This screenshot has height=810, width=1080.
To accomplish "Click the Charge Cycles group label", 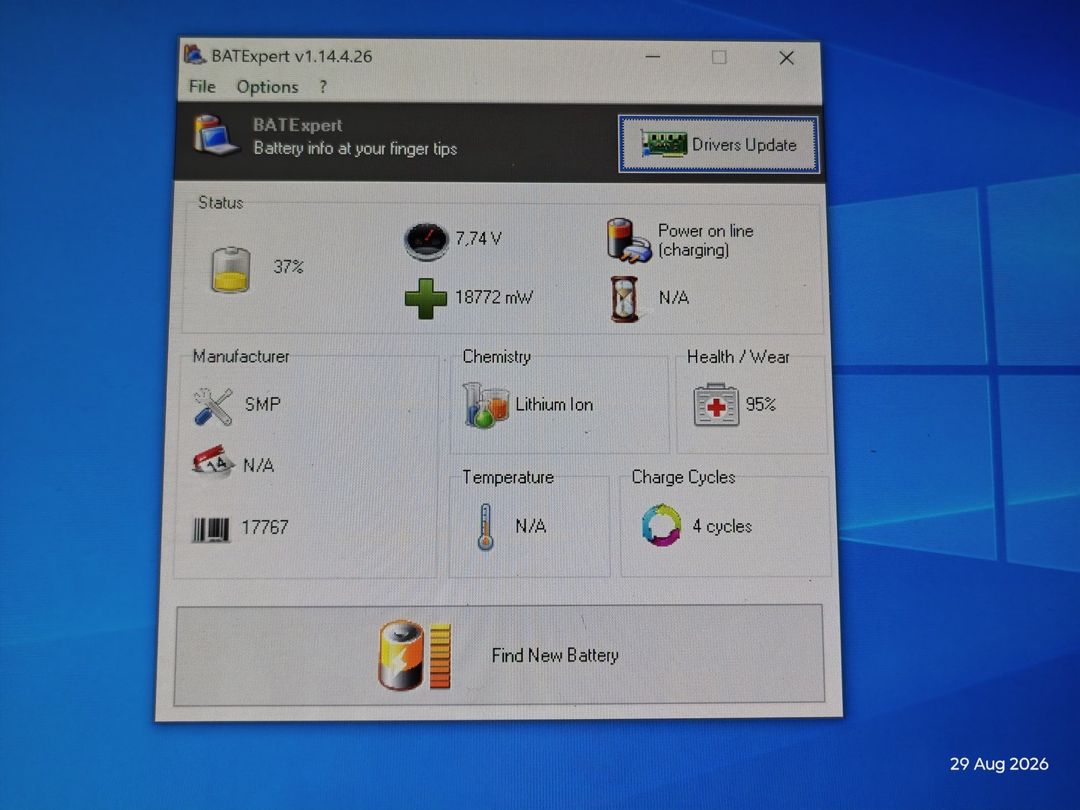I will click(683, 477).
